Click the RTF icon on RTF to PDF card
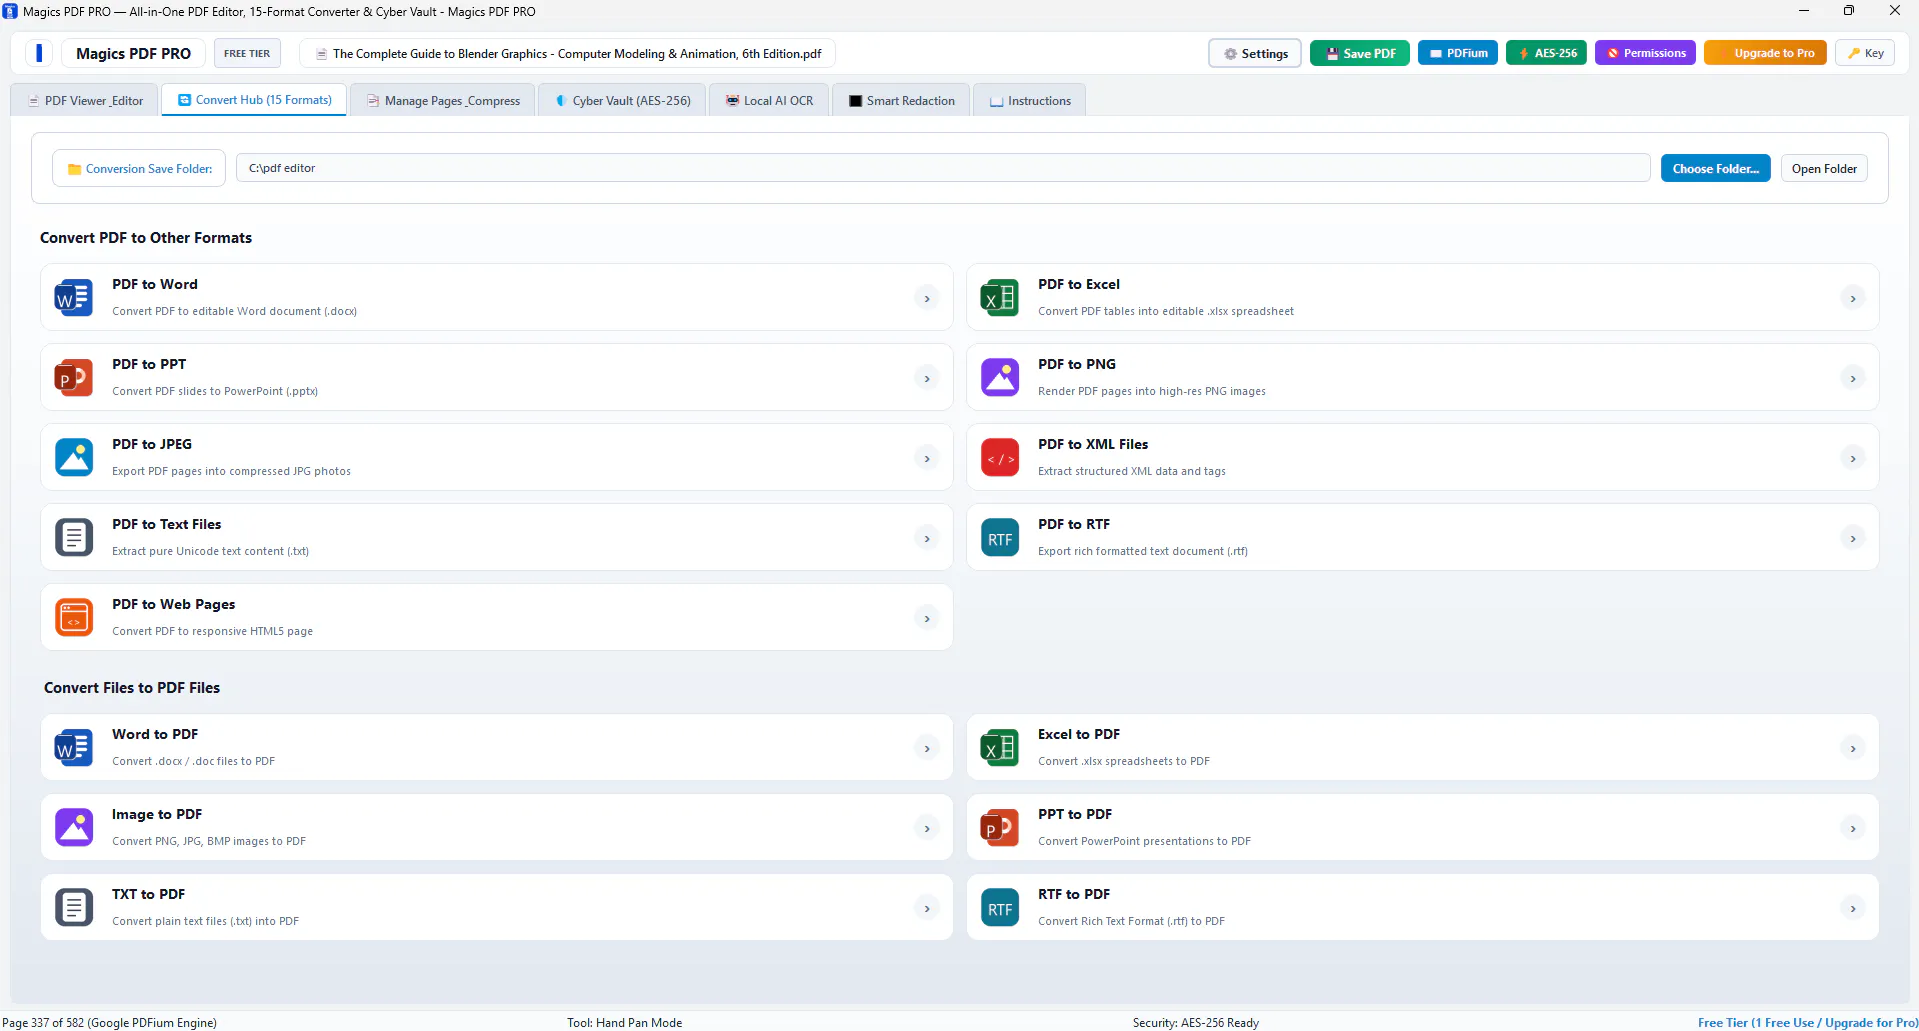 tap(1000, 908)
